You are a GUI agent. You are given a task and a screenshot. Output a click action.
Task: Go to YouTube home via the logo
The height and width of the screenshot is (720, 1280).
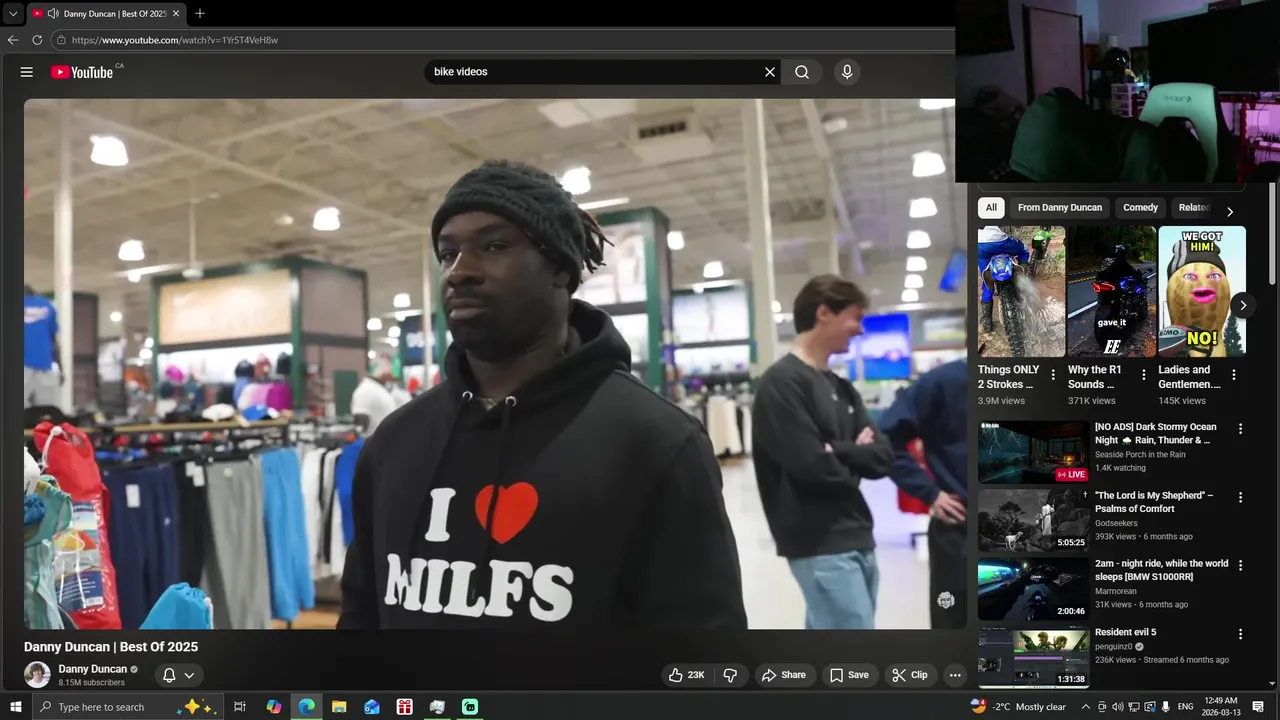click(82, 72)
